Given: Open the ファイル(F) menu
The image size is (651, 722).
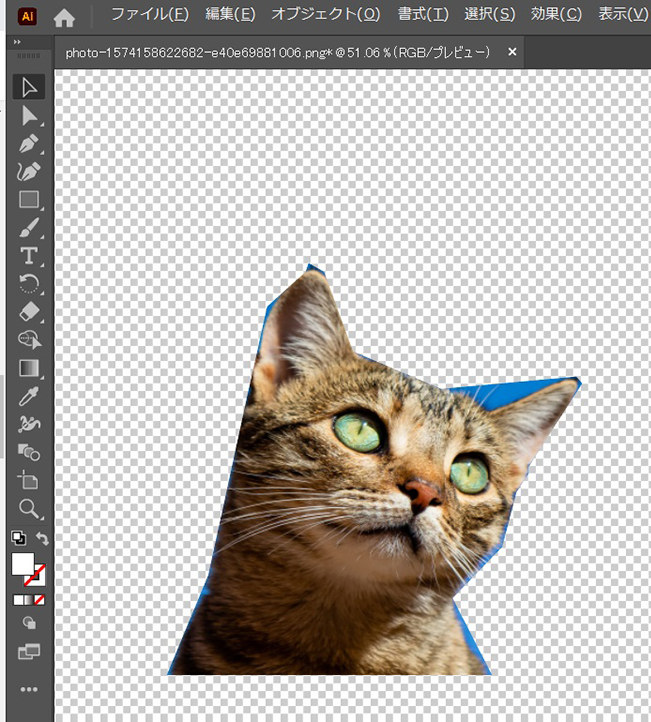Looking at the screenshot, I should coord(149,15).
